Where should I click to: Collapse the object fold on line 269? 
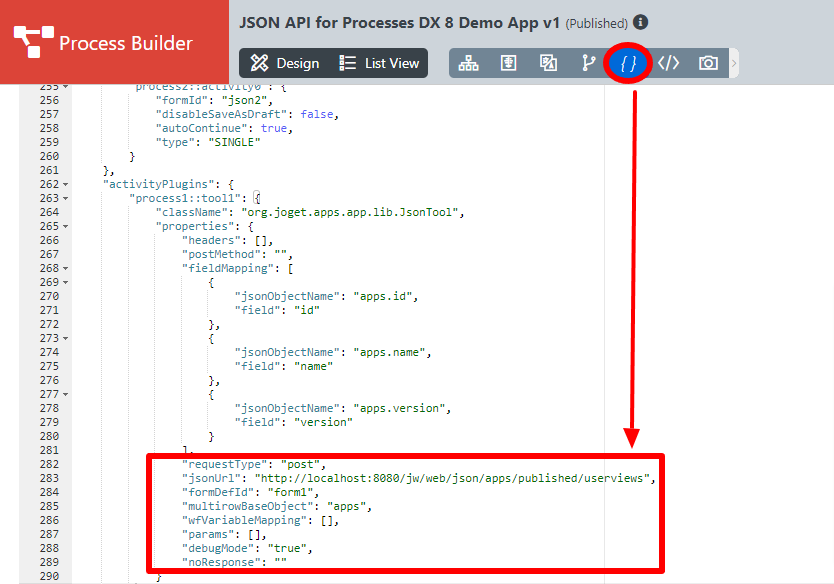(65, 282)
